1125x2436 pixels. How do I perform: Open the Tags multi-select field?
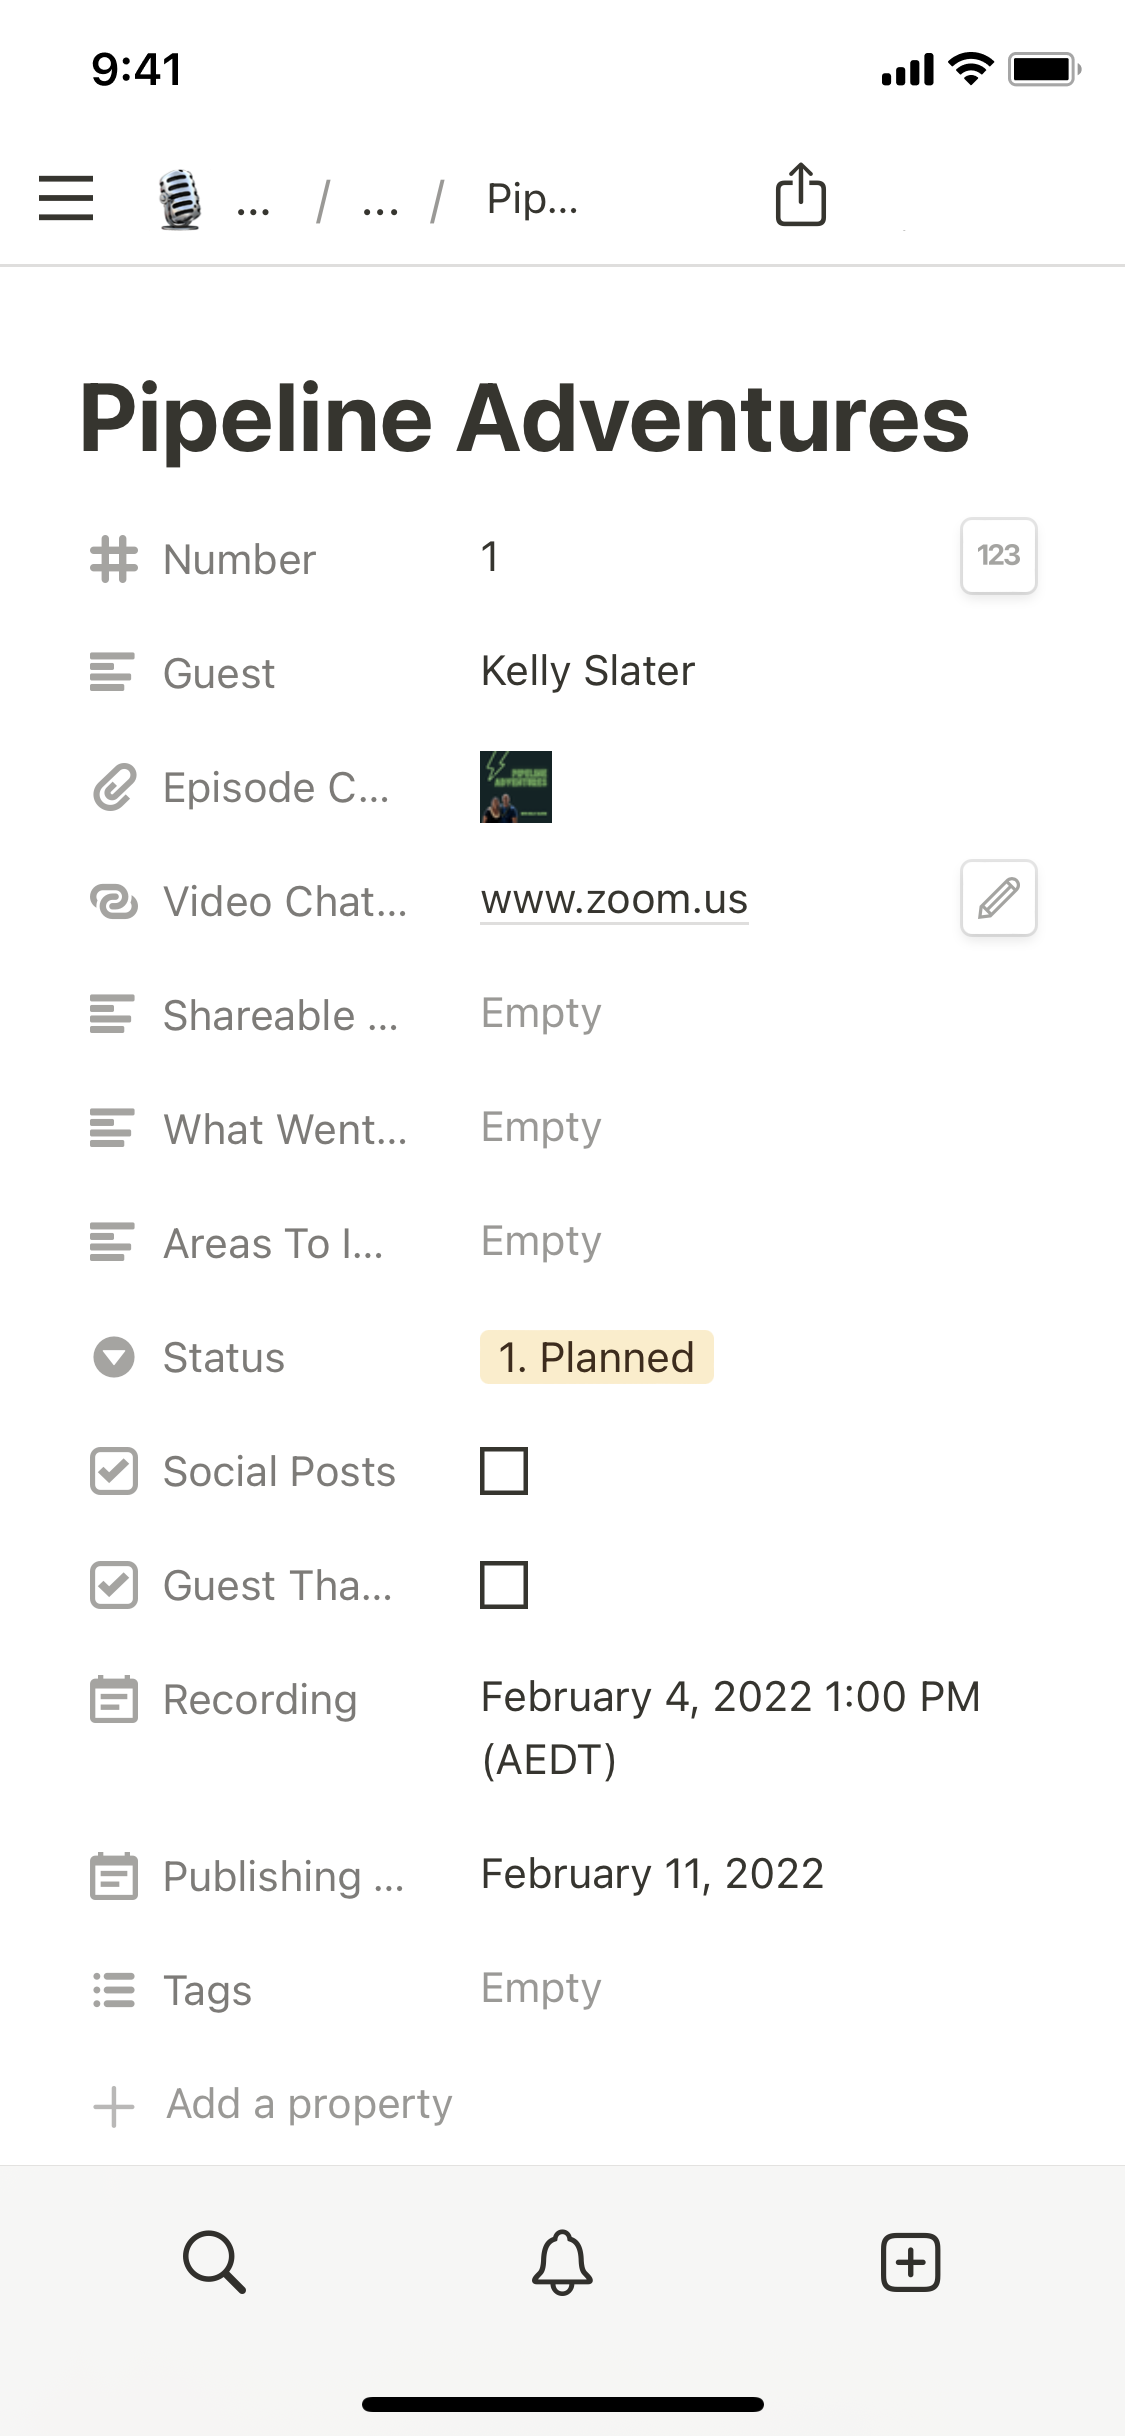tap(541, 1988)
